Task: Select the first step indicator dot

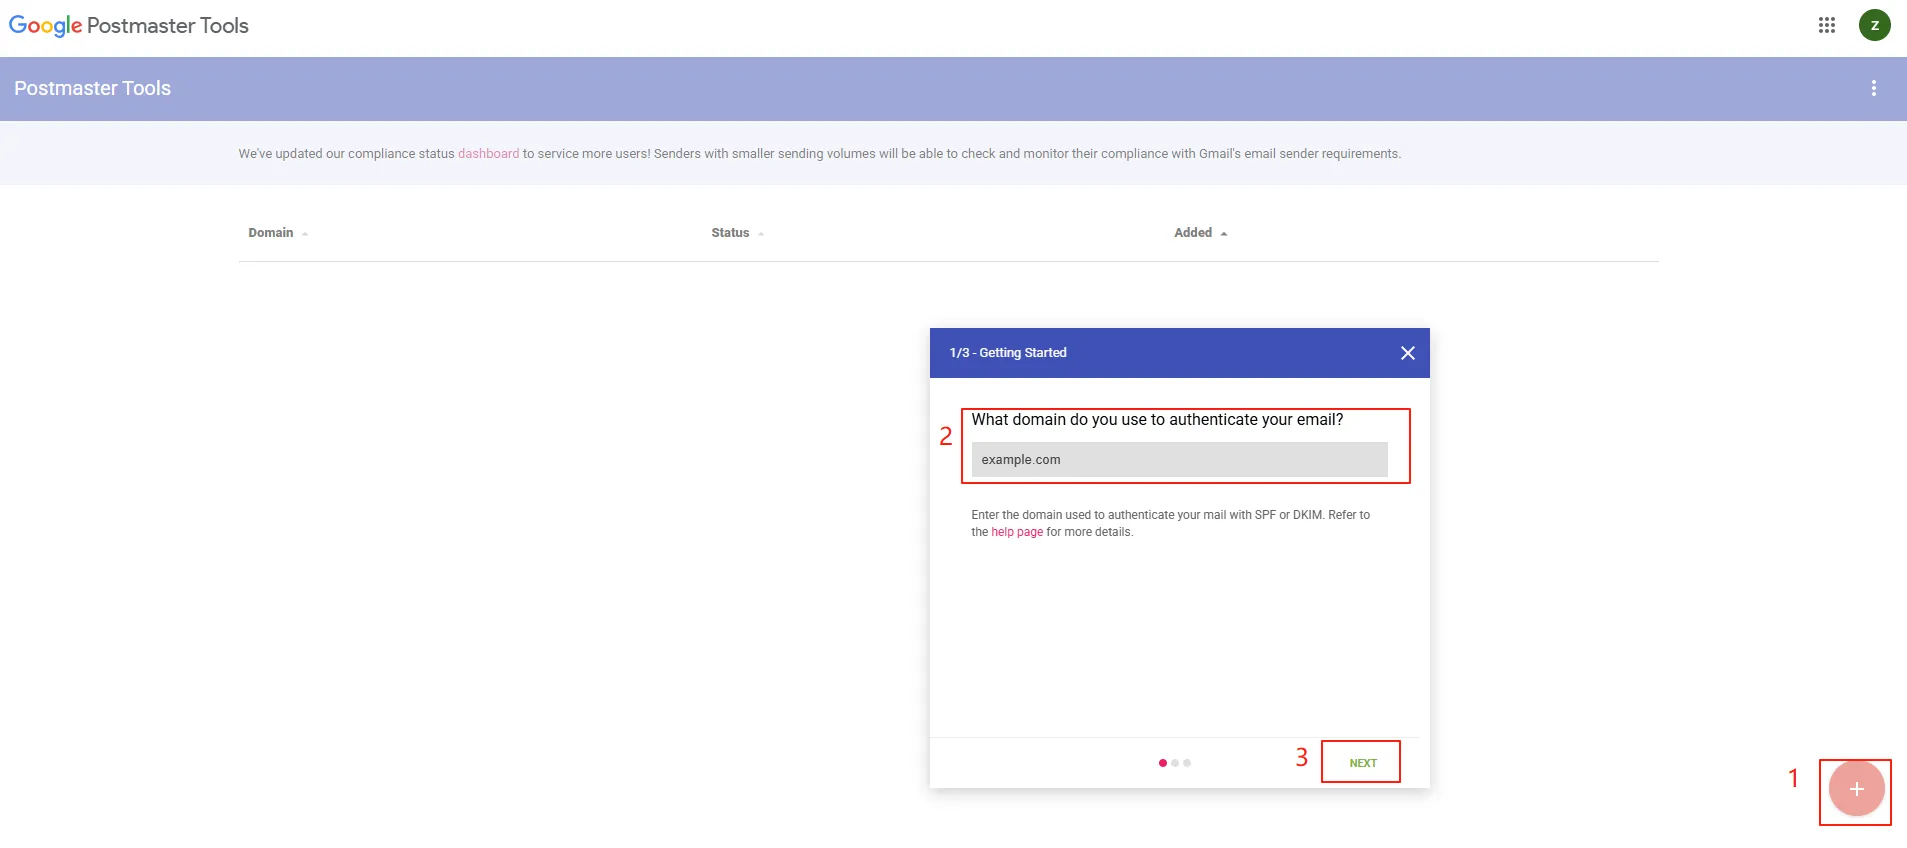Action: 1162,763
